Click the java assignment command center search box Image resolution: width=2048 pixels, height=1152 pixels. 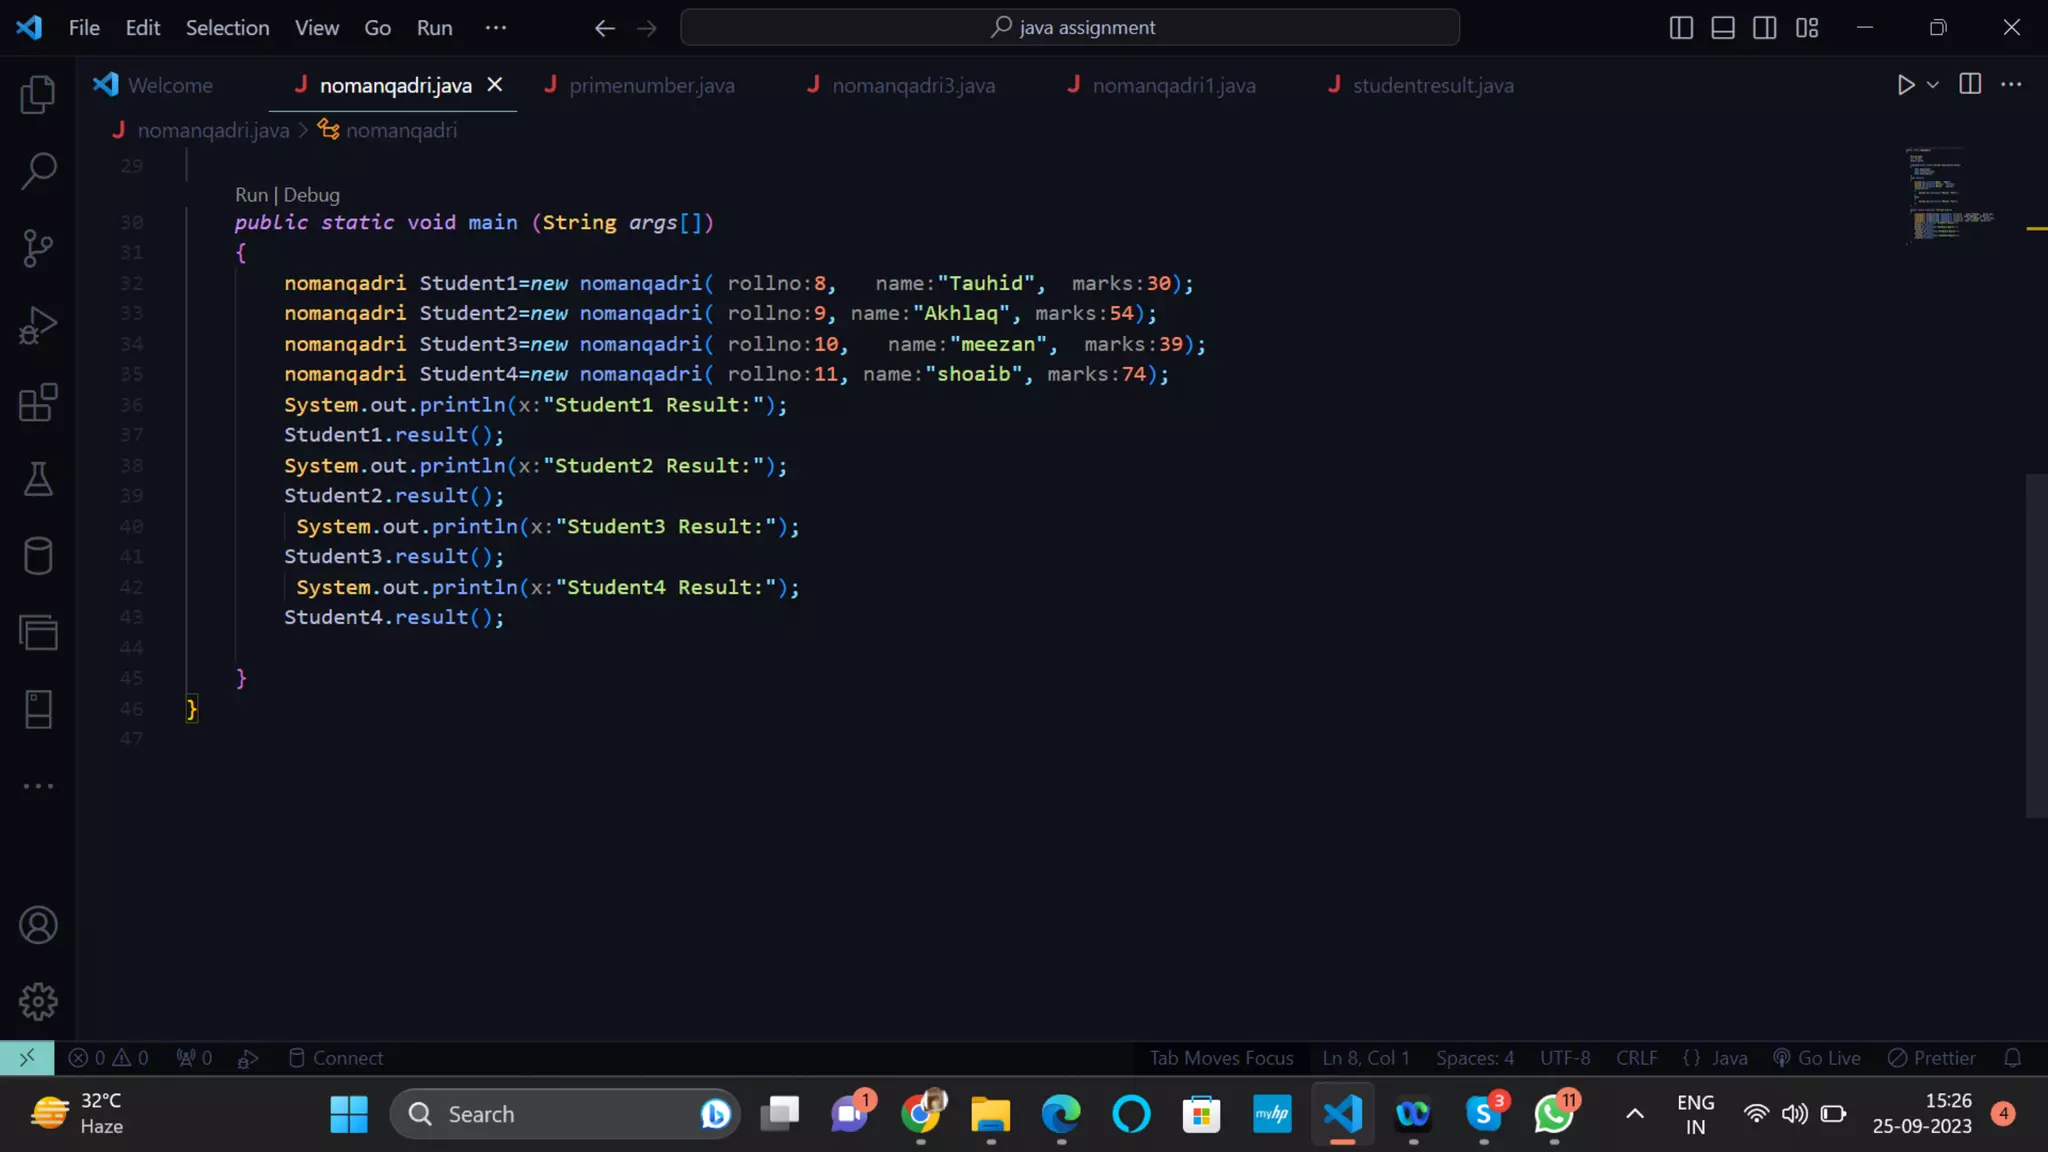(x=1070, y=28)
